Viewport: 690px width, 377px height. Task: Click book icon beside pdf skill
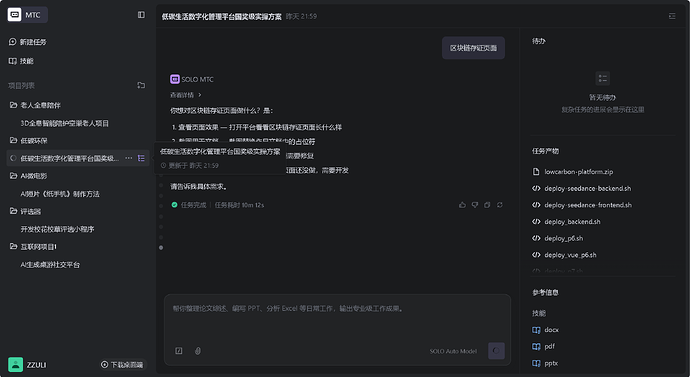pyautogui.click(x=536, y=347)
